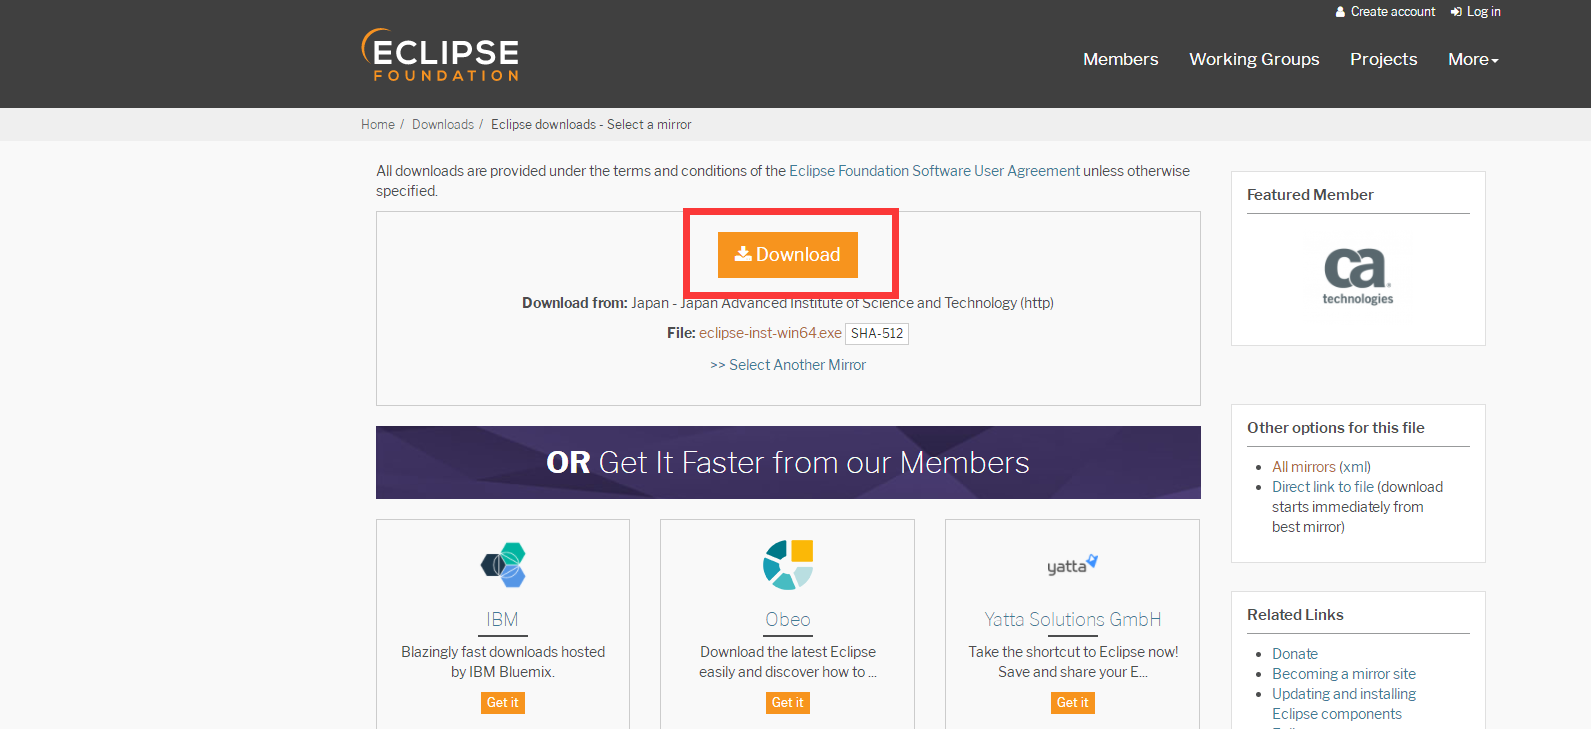The width and height of the screenshot is (1591, 729).
Task: Click the Obeo circular logo
Action: coord(788,564)
